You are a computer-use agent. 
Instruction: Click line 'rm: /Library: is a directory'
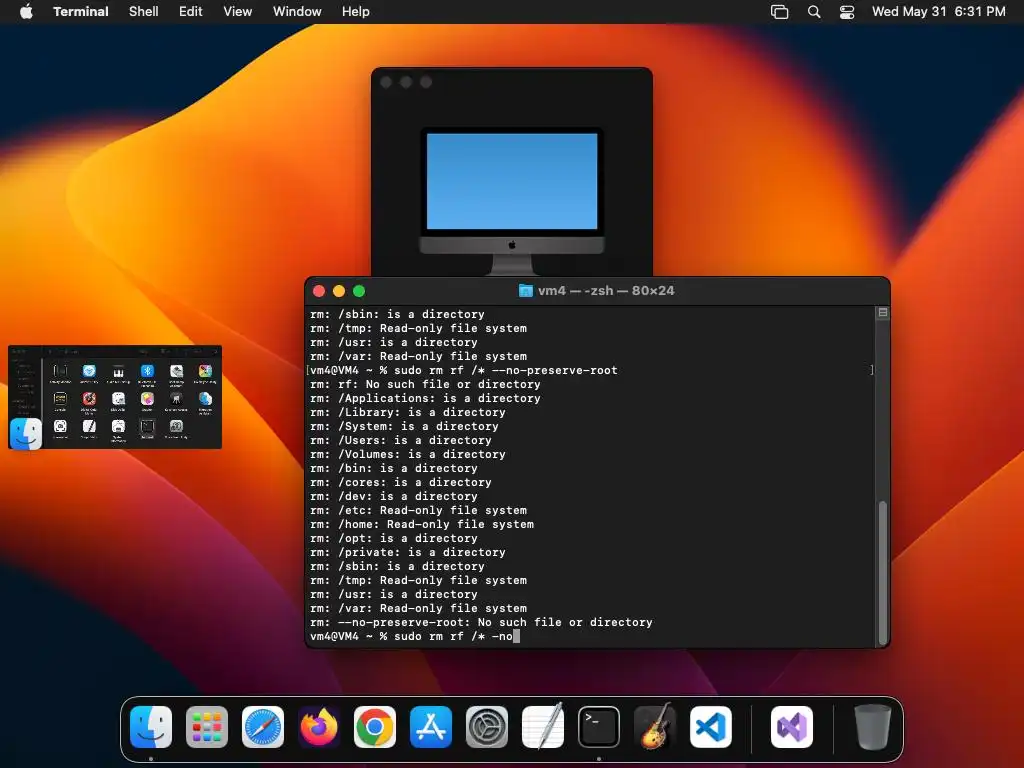click(408, 412)
